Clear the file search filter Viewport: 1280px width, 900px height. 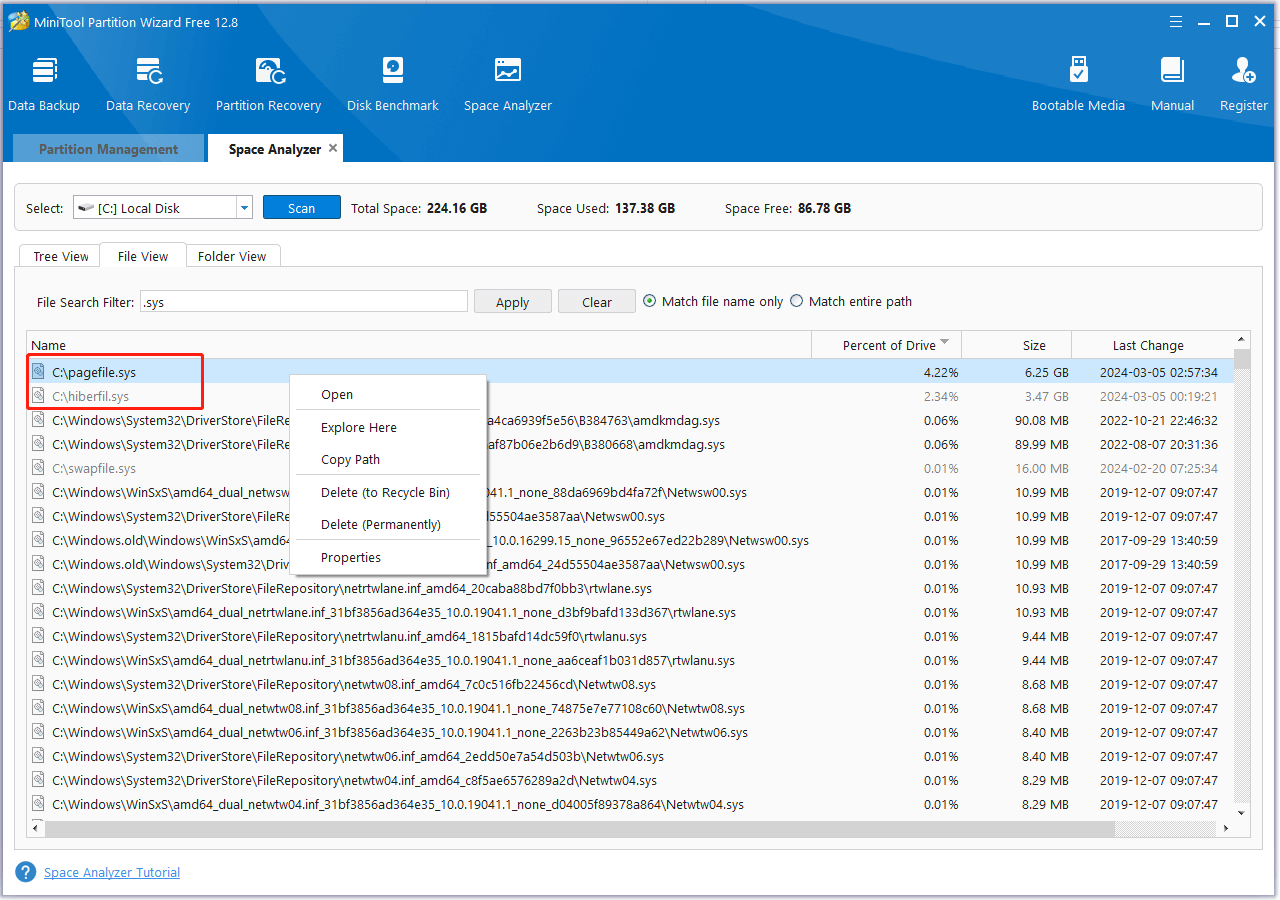click(x=596, y=302)
